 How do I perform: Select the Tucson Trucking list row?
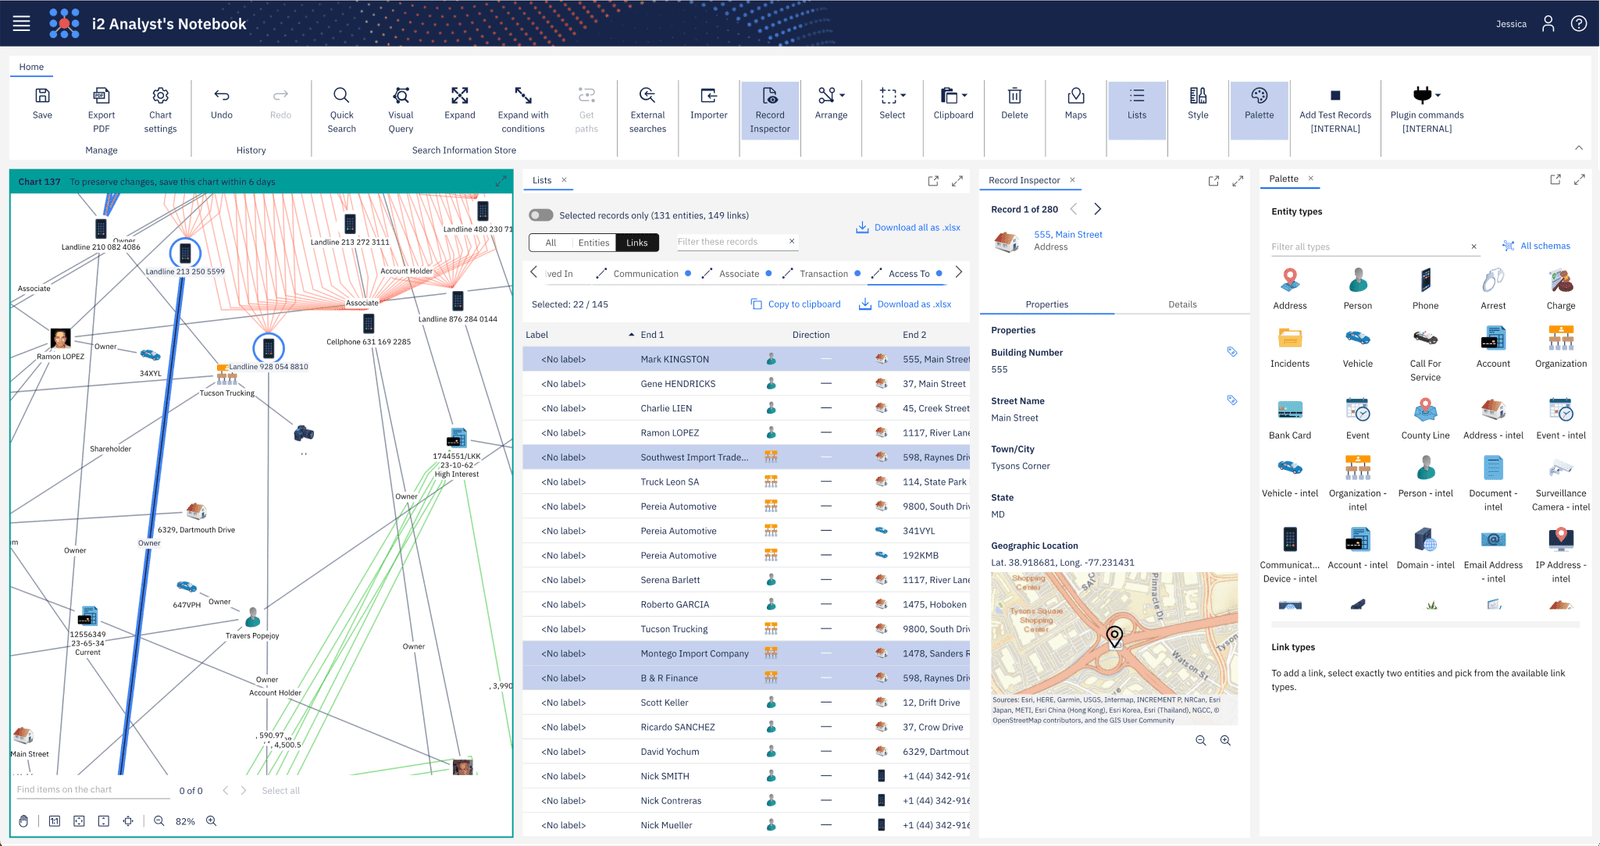pyautogui.click(x=746, y=629)
